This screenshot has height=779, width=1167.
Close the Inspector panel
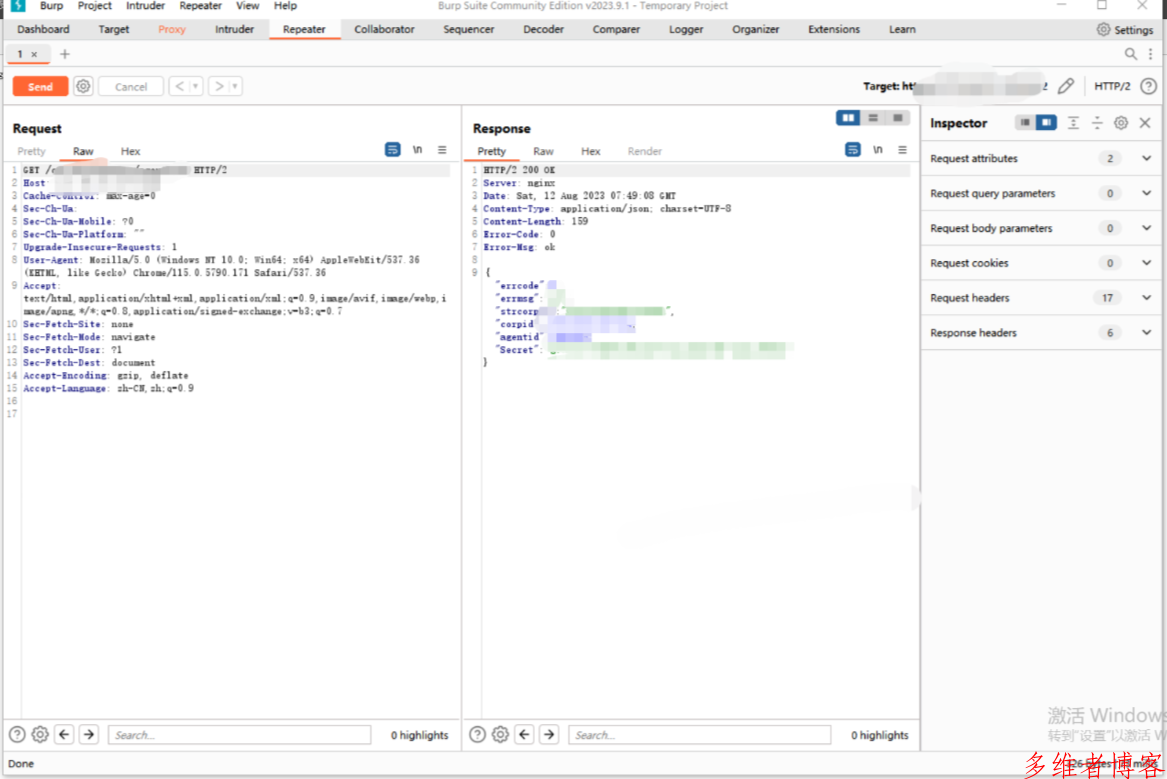click(1145, 123)
